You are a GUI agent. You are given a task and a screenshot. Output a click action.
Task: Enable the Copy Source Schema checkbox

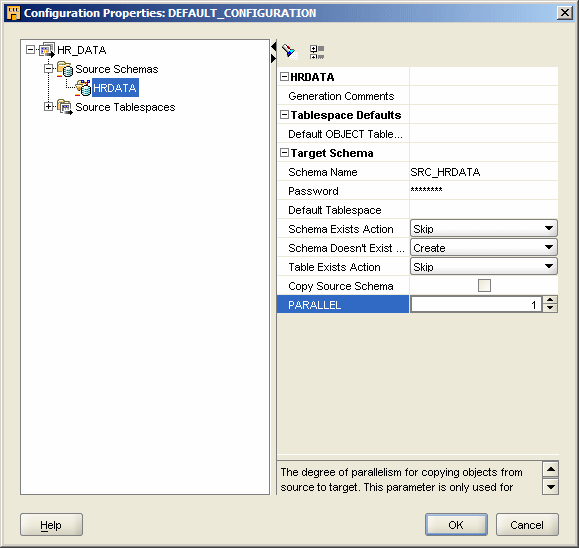pos(484,285)
